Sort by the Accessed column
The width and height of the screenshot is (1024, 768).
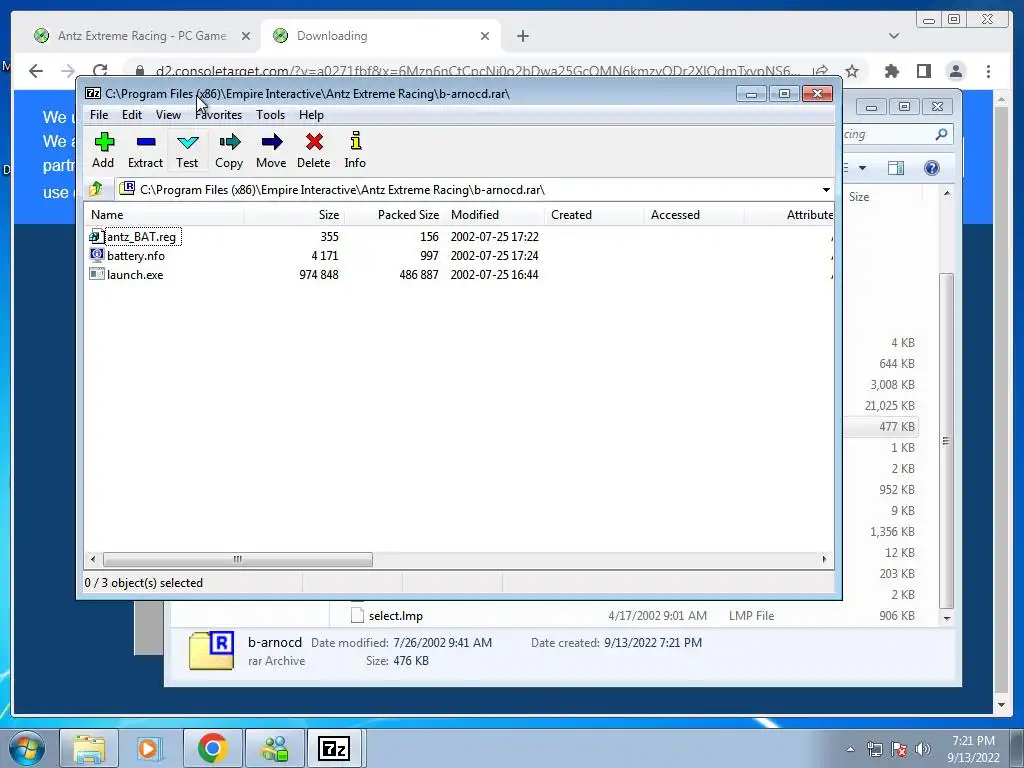pos(694,215)
